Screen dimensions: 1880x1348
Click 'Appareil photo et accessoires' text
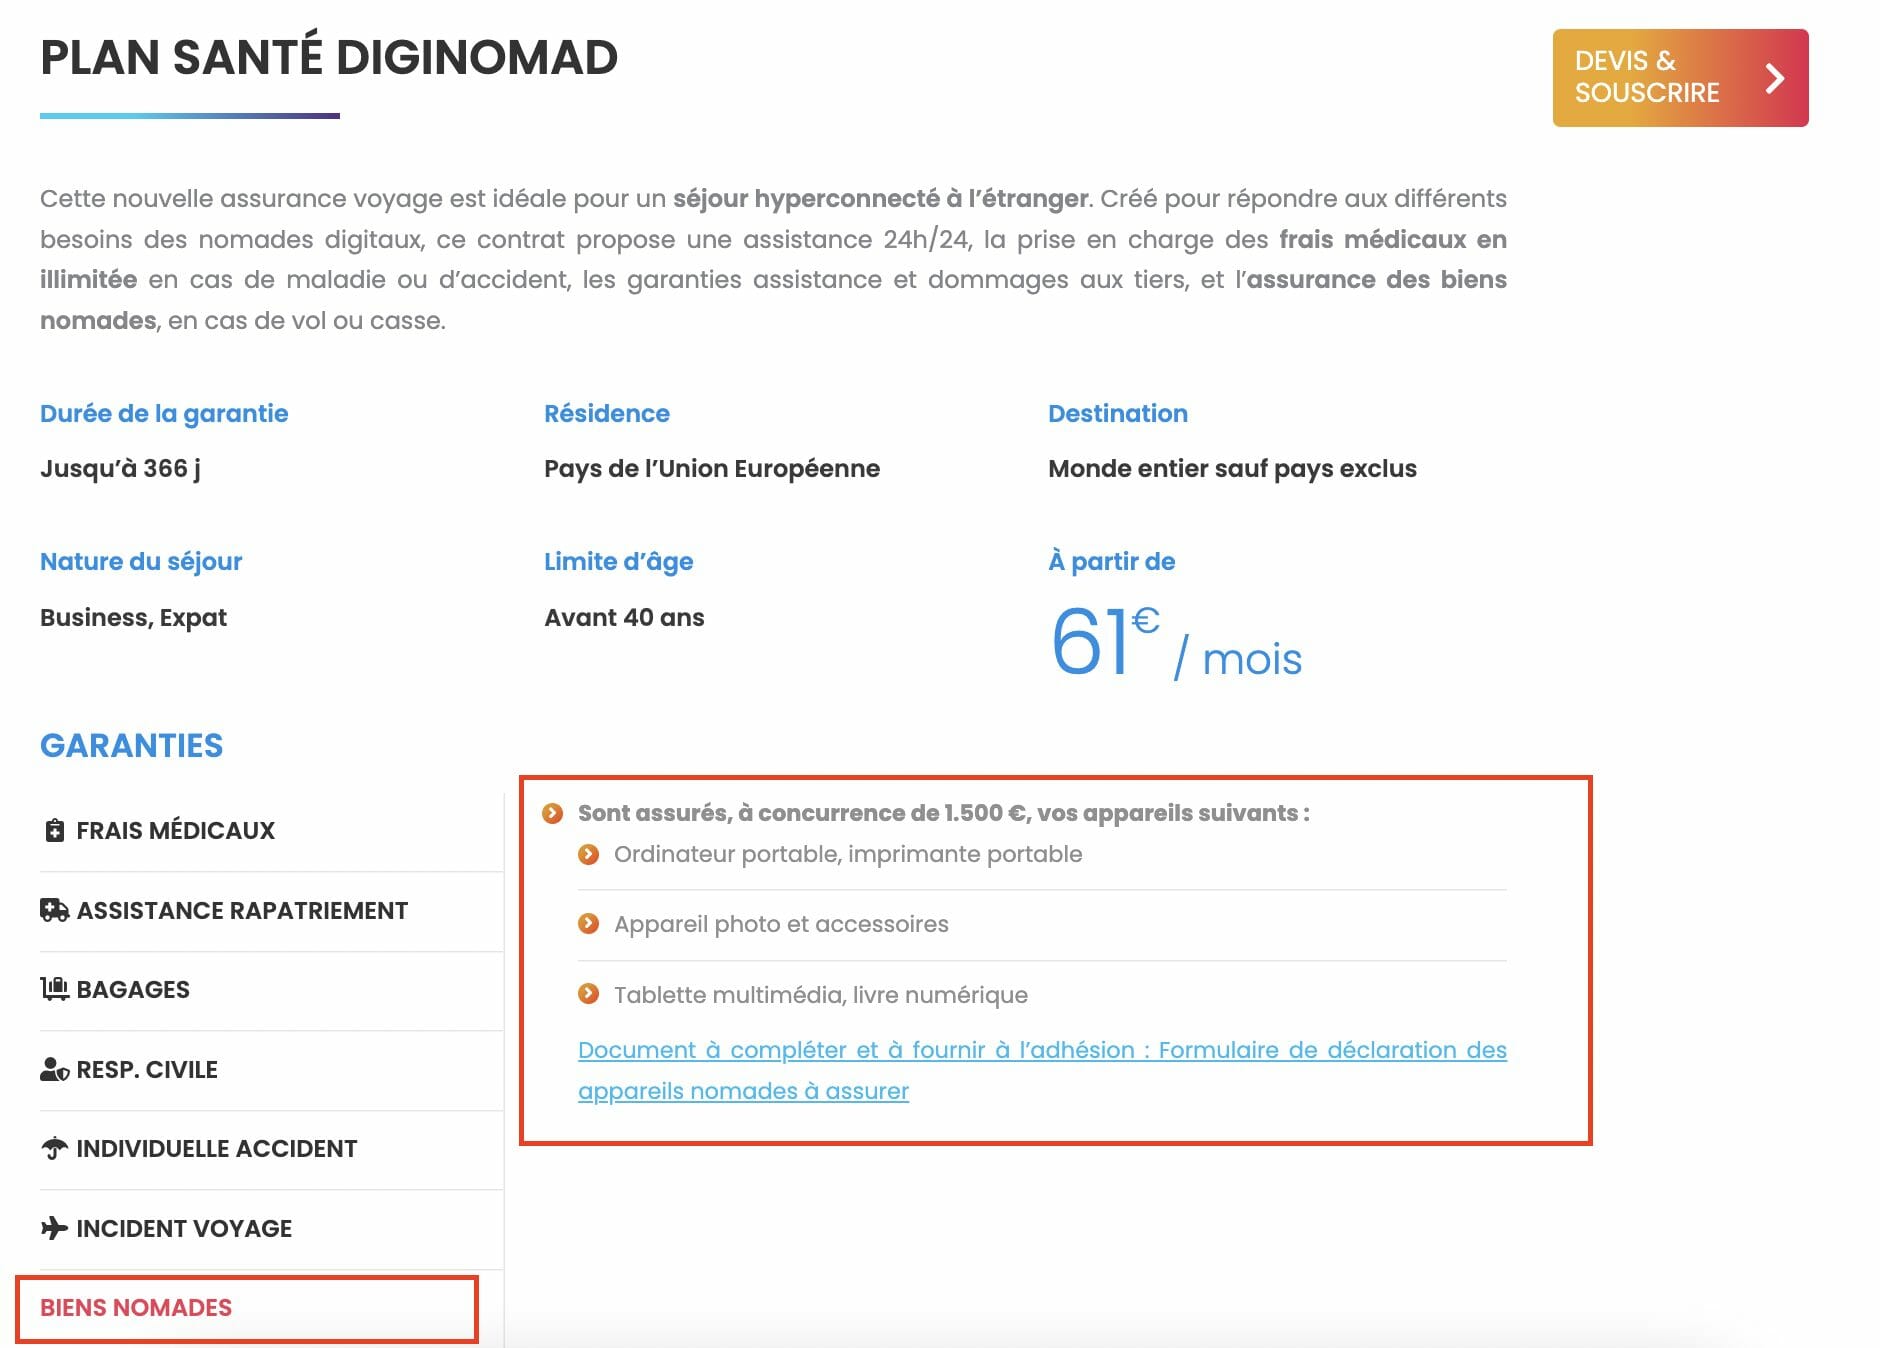point(781,924)
